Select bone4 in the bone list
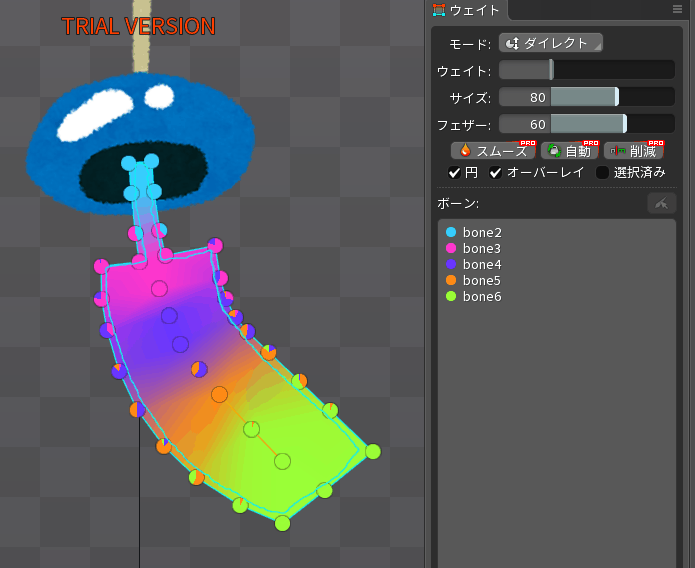This screenshot has height=568, width=695. (482, 264)
